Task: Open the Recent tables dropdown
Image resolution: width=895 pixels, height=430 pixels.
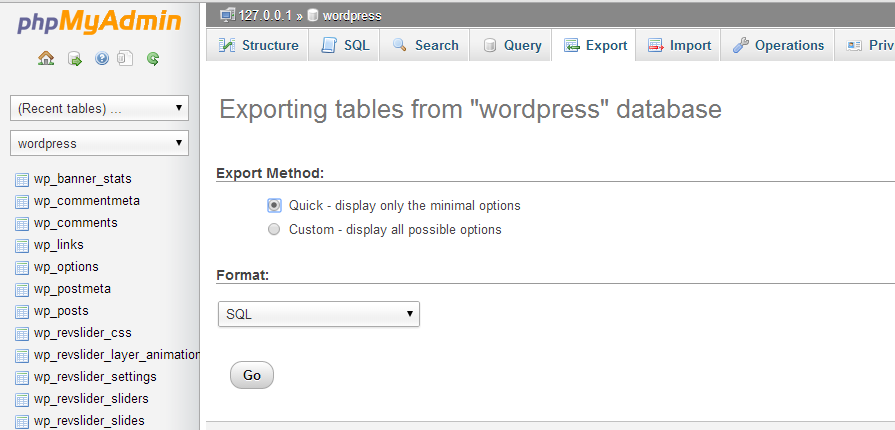Action: click(99, 108)
